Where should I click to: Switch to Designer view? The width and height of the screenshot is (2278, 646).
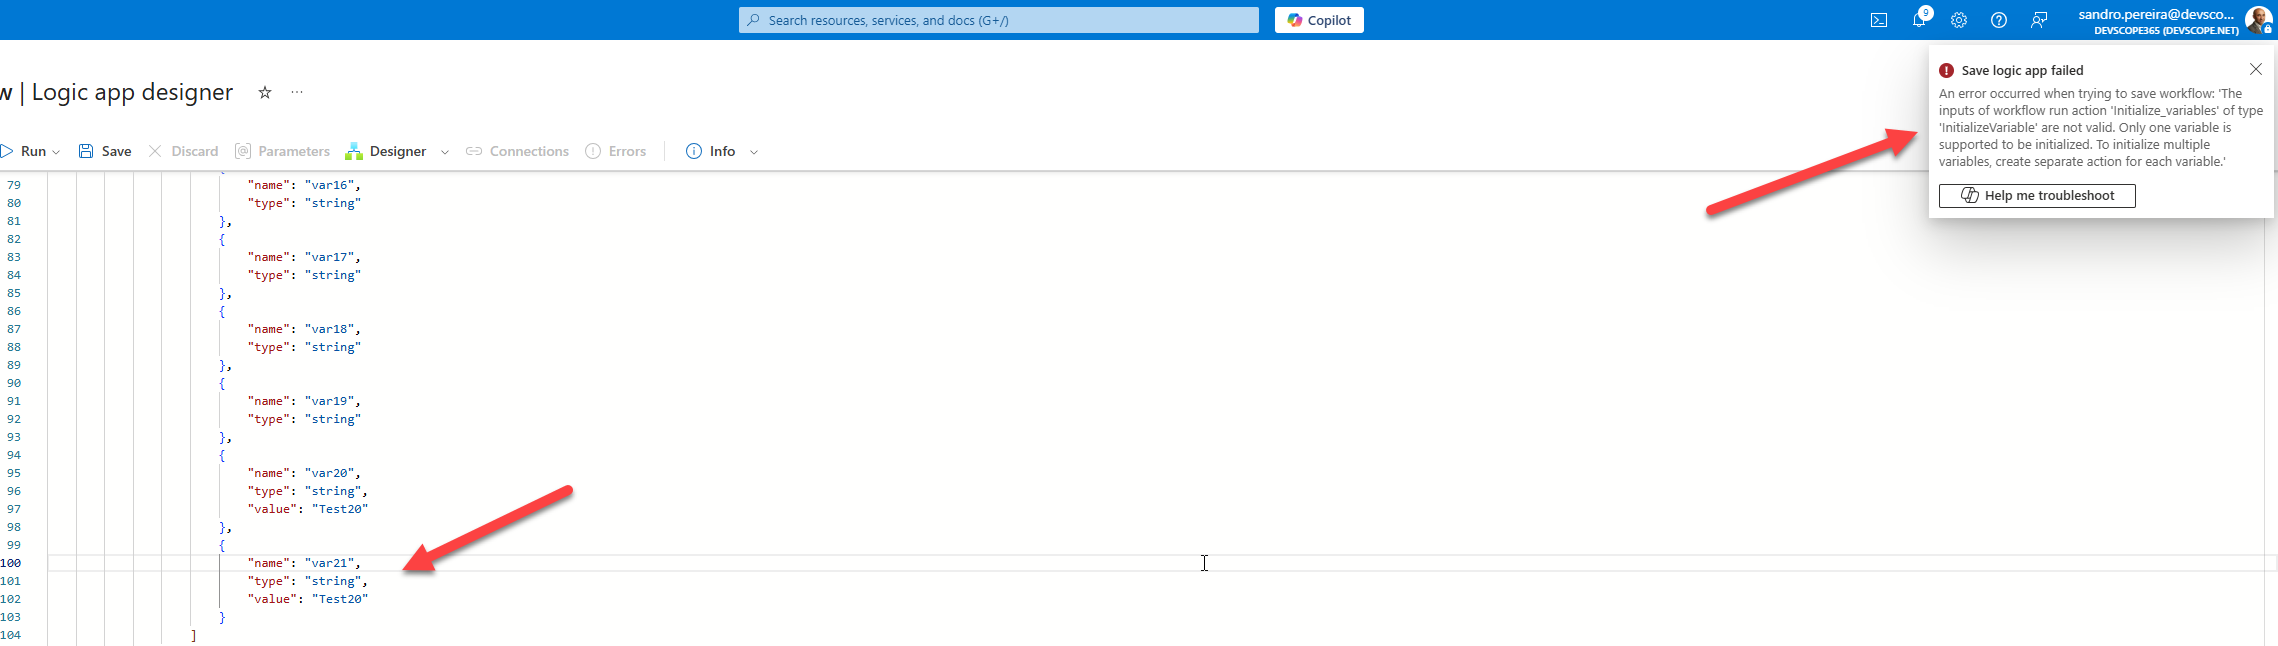click(387, 151)
